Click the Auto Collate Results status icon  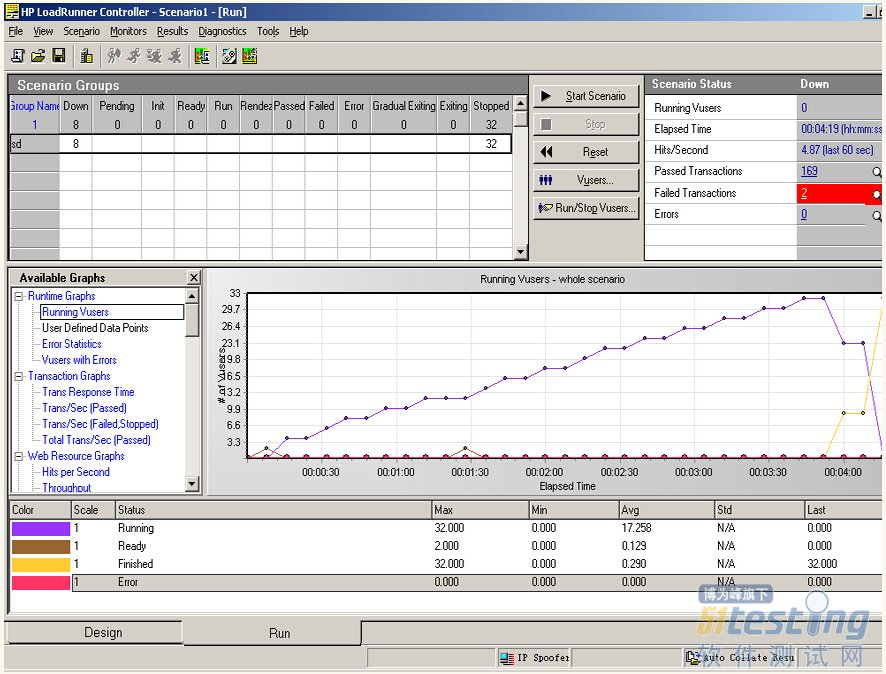pyautogui.click(x=693, y=657)
